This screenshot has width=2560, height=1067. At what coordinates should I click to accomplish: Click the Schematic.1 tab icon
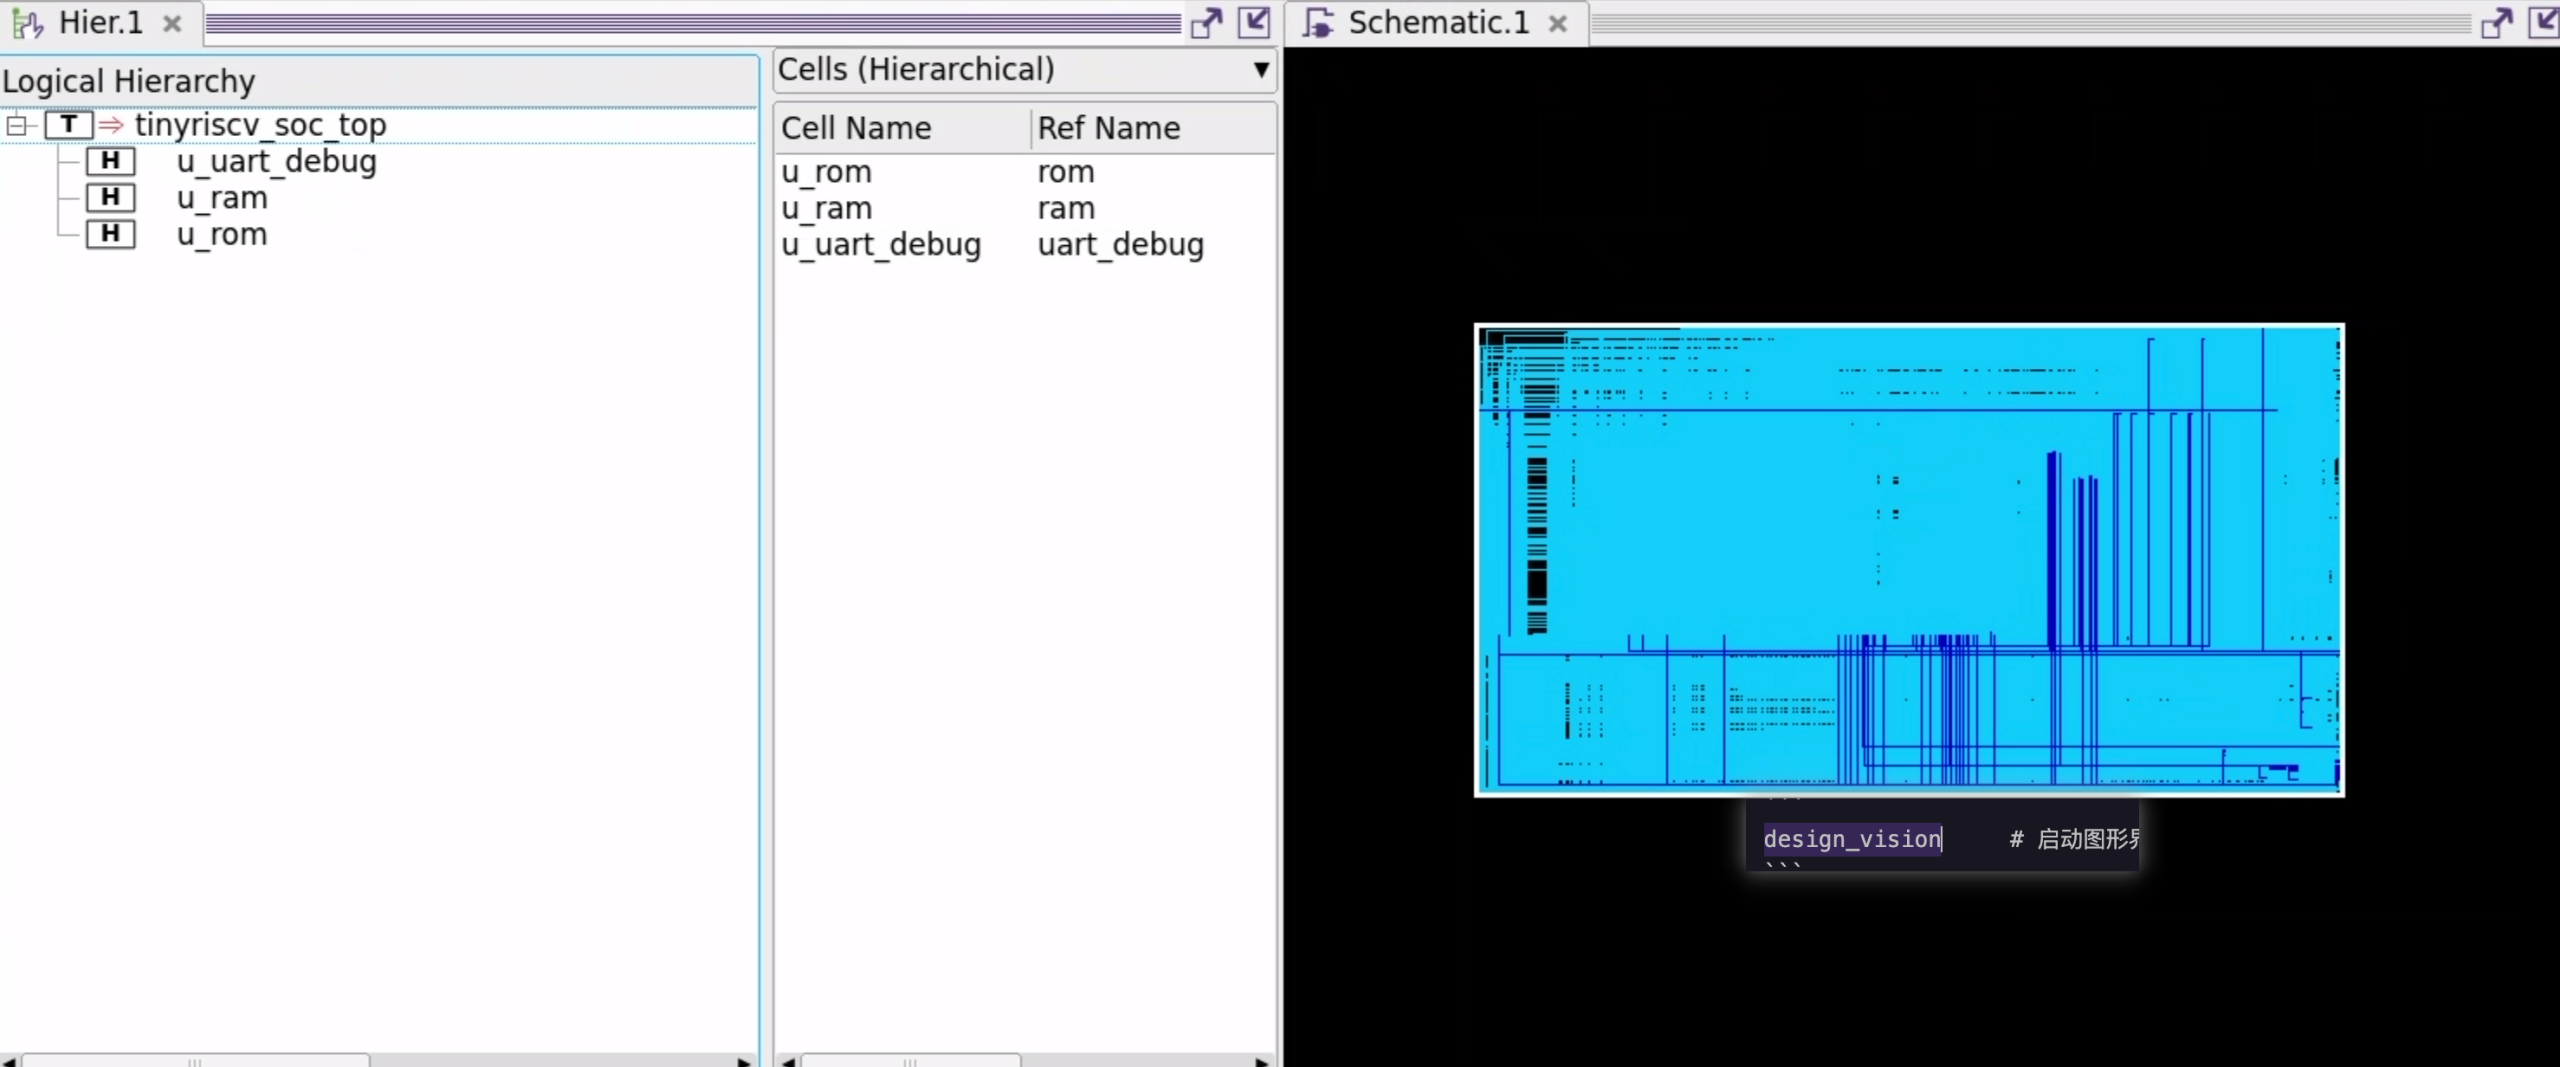[1319, 23]
